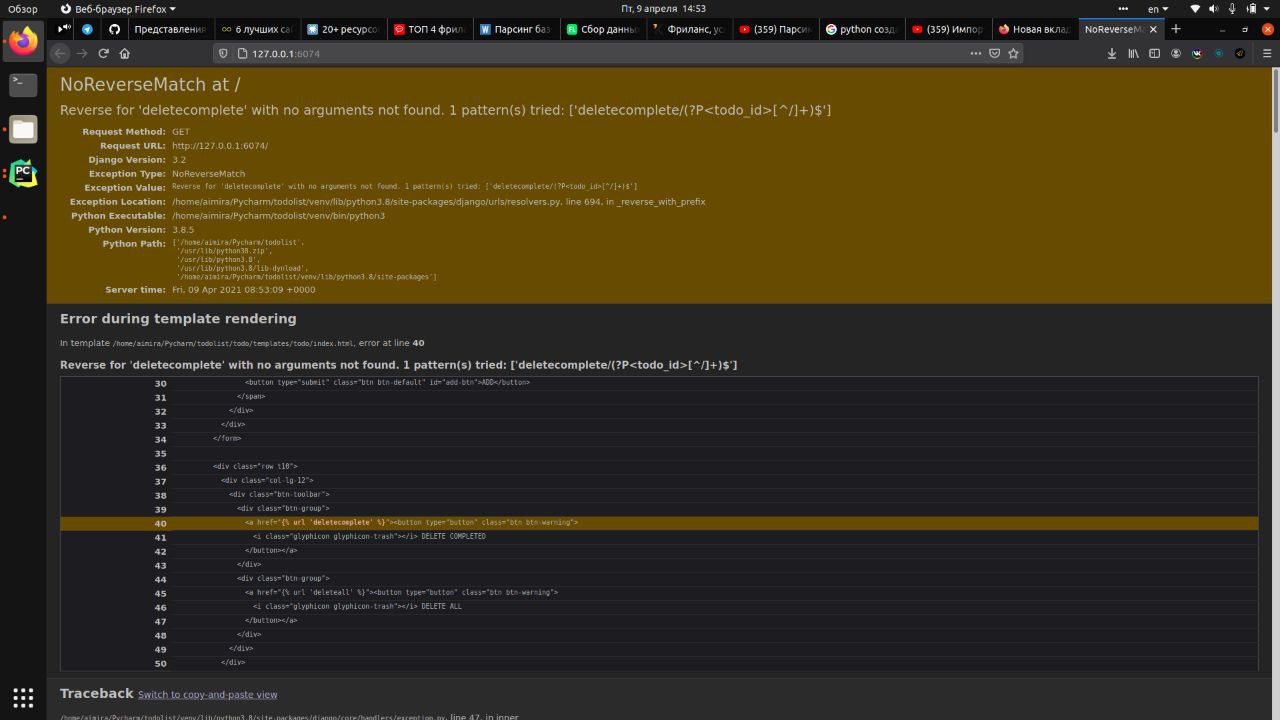Open the clock showing 'Пт, 9 апреля 14:53'
The width and height of the screenshot is (1280, 720).
pos(664,8)
